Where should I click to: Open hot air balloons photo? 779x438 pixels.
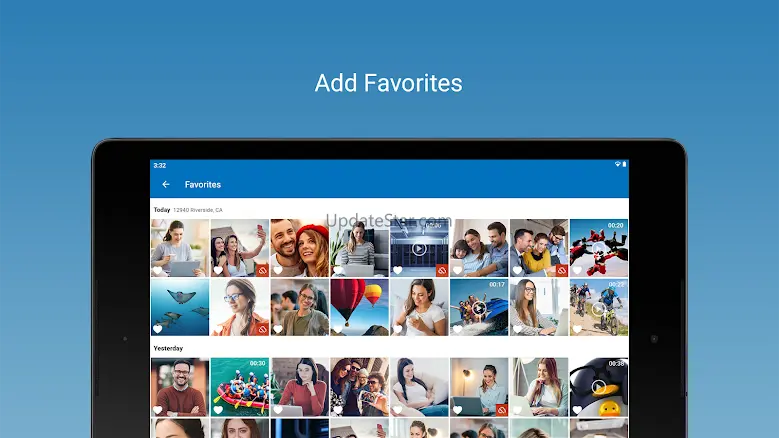pos(360,307)
